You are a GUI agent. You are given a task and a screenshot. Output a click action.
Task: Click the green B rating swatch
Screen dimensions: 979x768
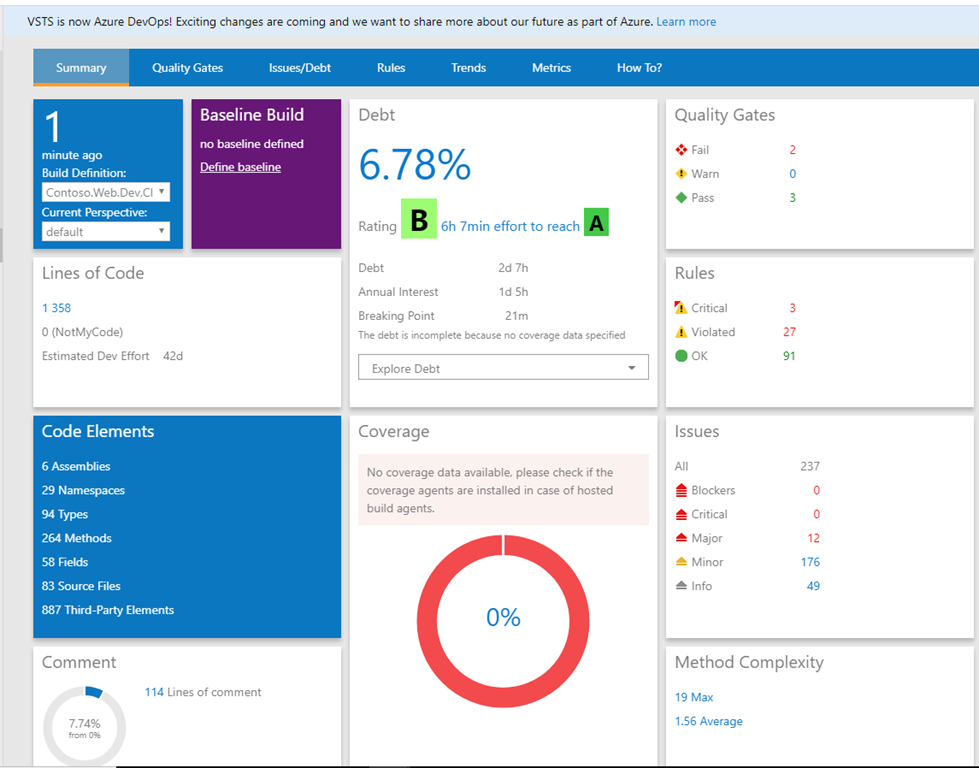coord(419,220)
